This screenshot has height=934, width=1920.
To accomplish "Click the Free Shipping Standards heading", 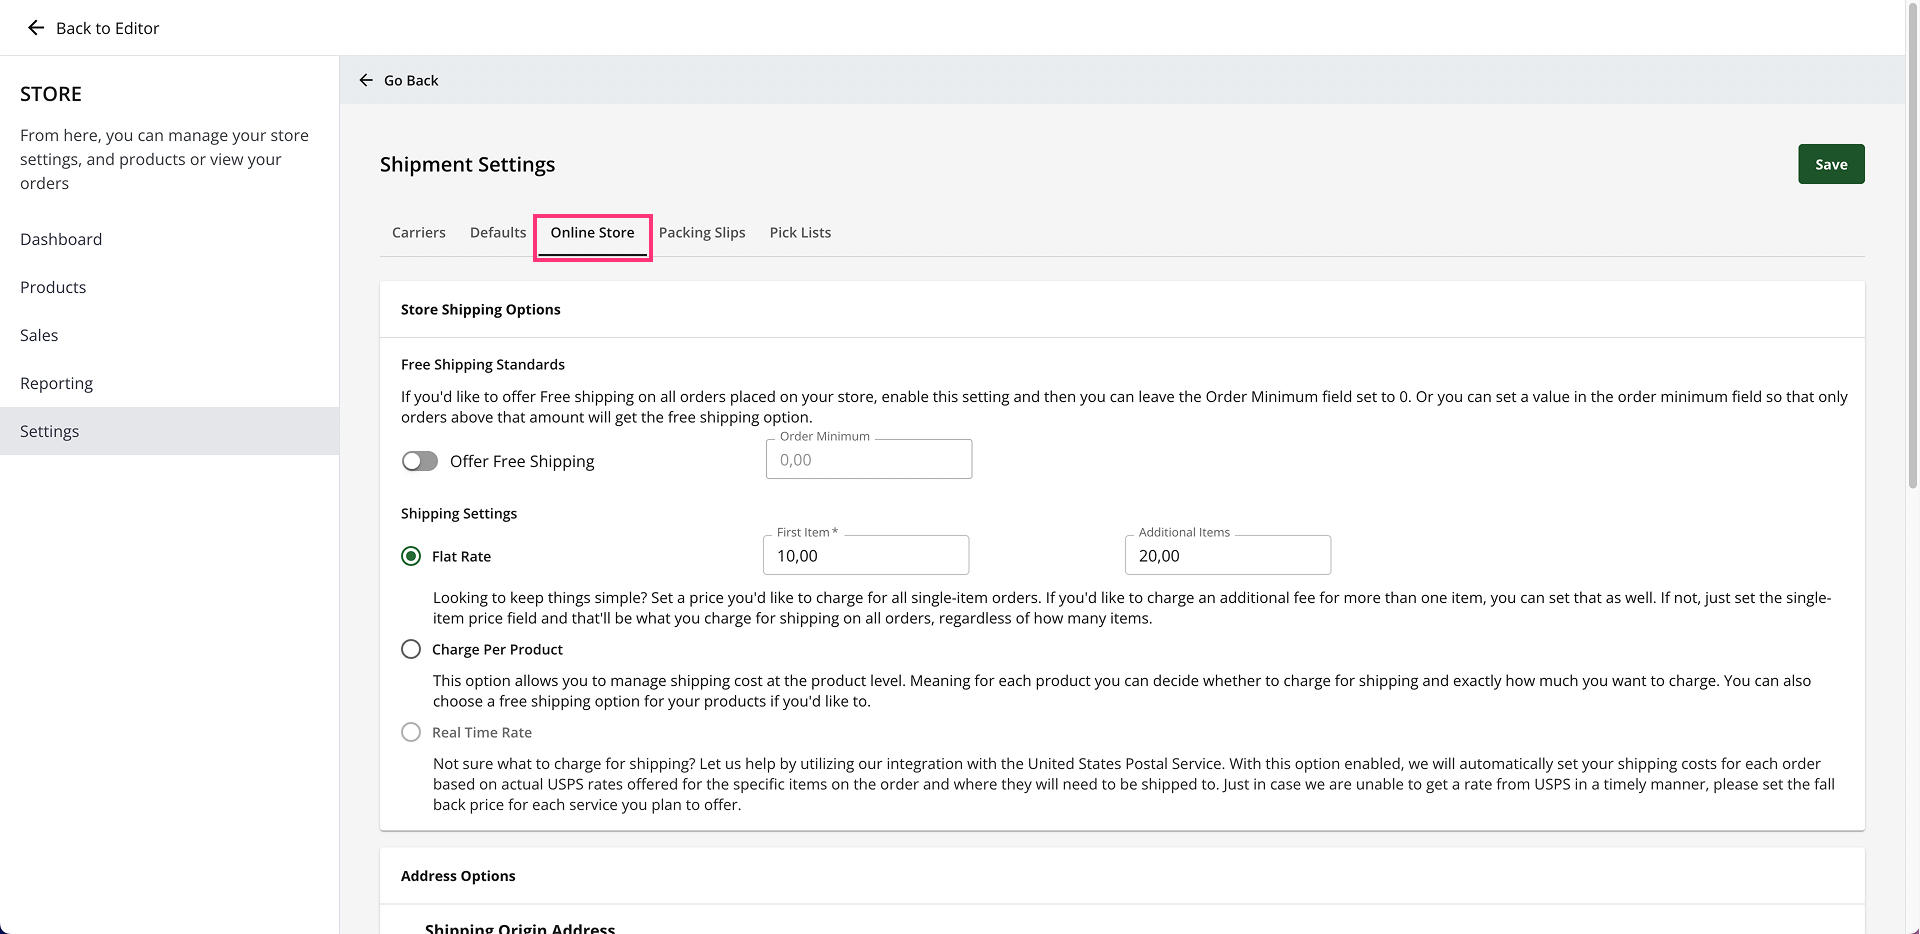I will pos(483,365).
